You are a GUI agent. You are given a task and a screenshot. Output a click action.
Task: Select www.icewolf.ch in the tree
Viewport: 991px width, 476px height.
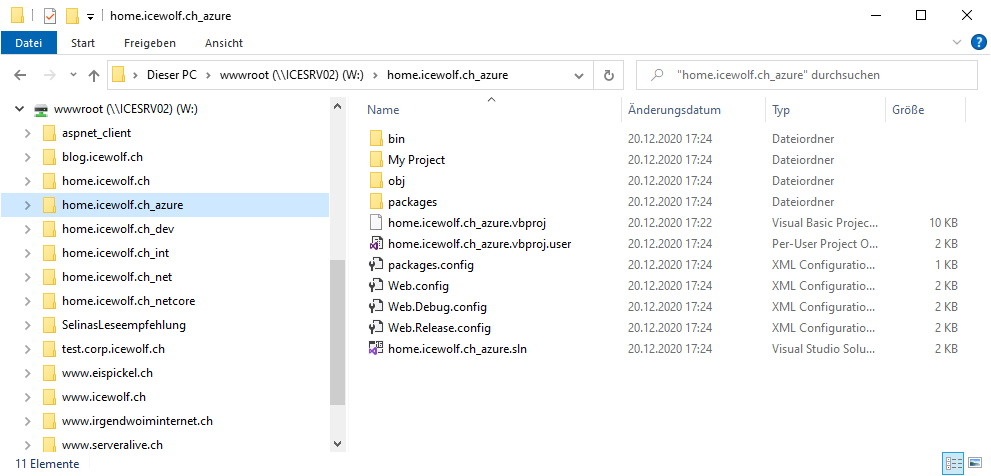pos(104,398)
